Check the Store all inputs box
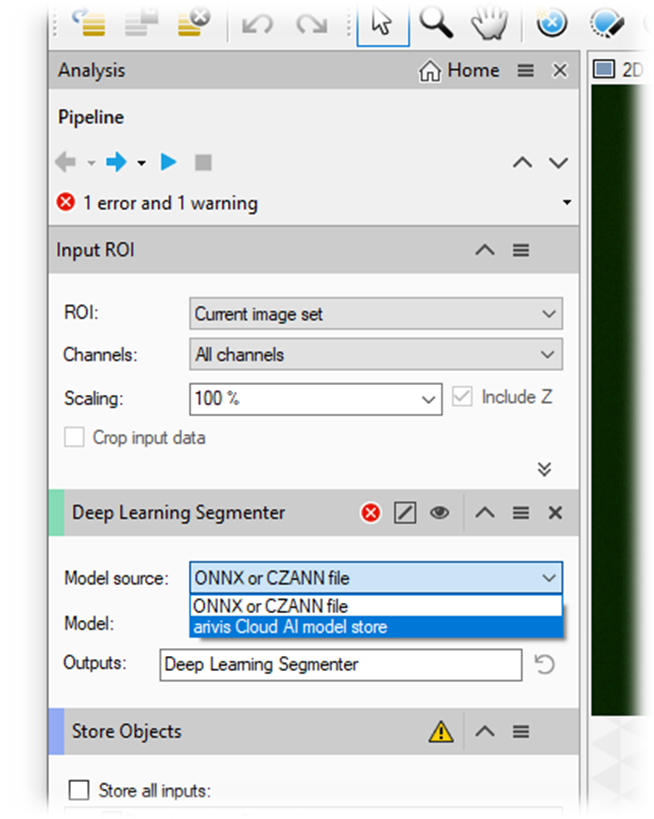This screenshot has width=654, height=819. click(x=79, y=790)
